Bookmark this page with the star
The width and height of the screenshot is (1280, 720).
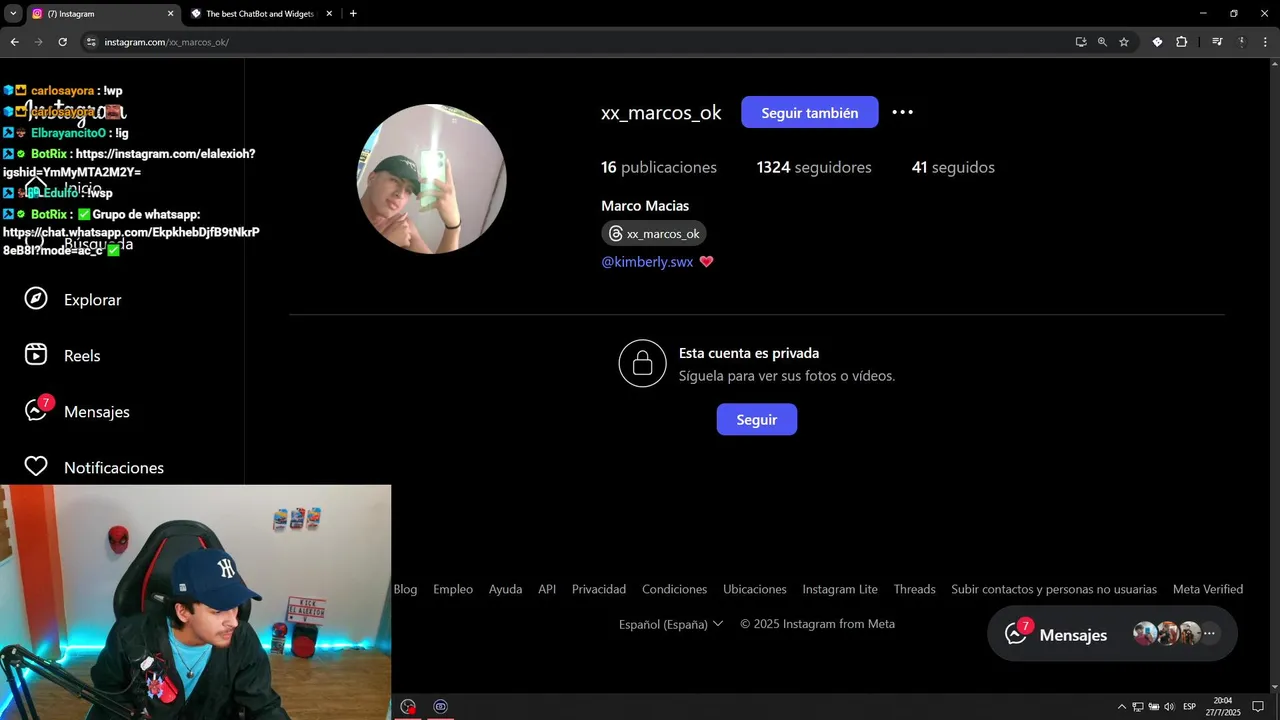1124,42
